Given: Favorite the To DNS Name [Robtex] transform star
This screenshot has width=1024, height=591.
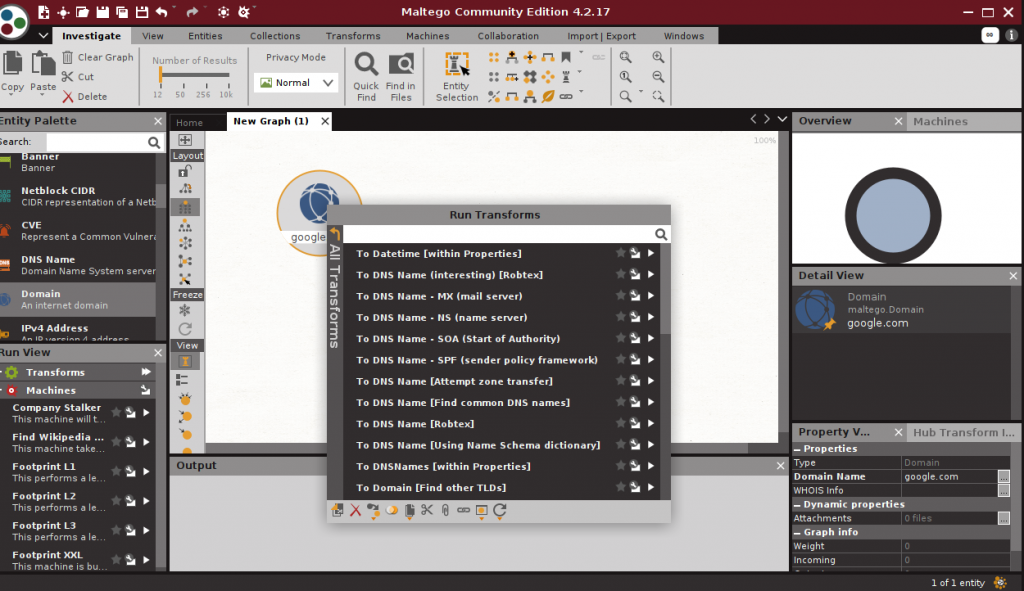Looking at the screenshot, I should pos(620,423).
